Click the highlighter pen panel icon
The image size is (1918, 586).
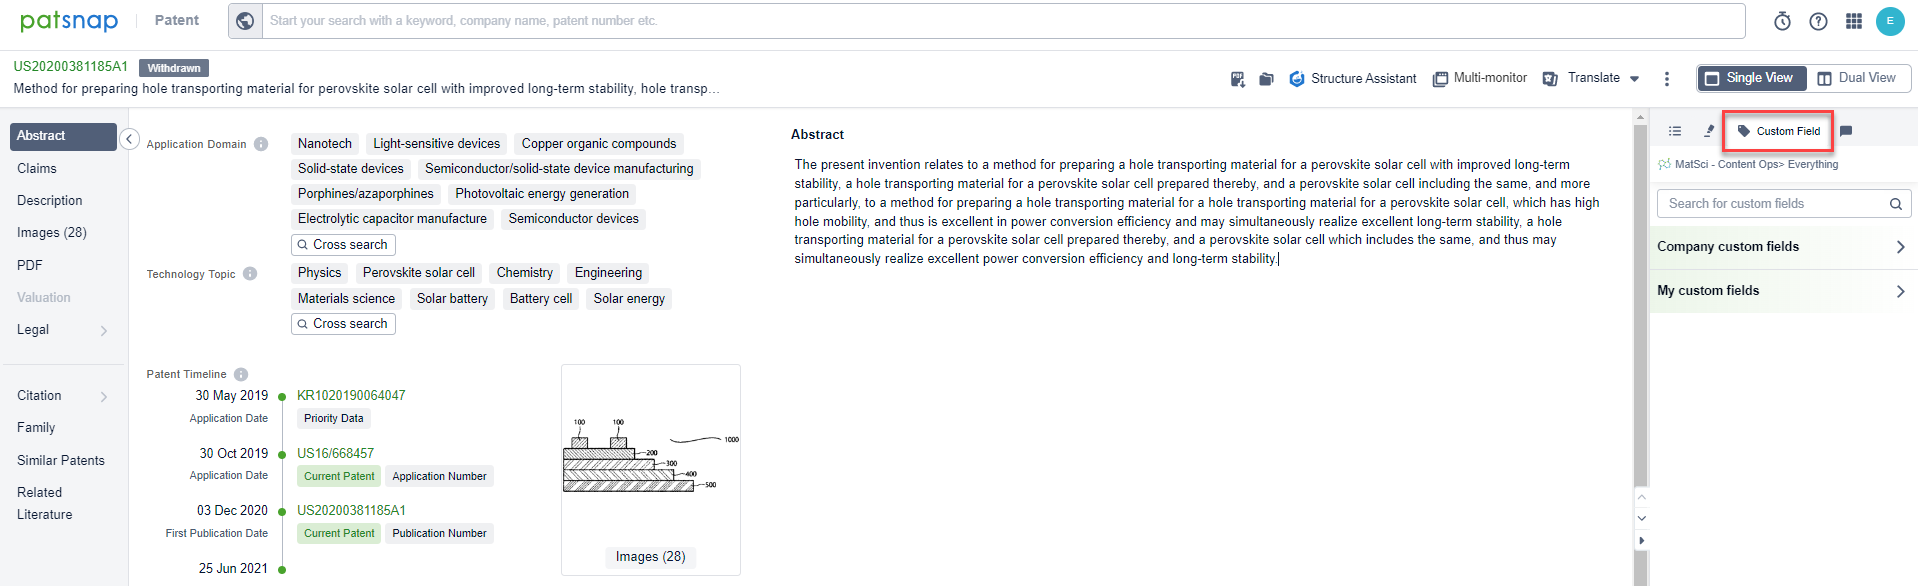click(x=1709, y=131)
